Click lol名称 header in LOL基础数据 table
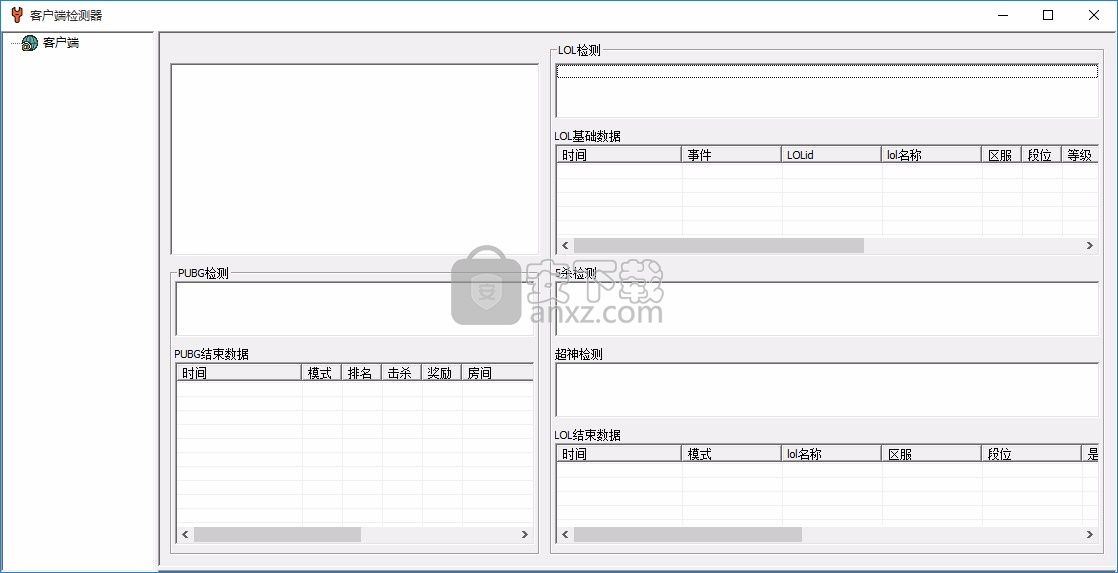1118x573 pixels. 931,155
